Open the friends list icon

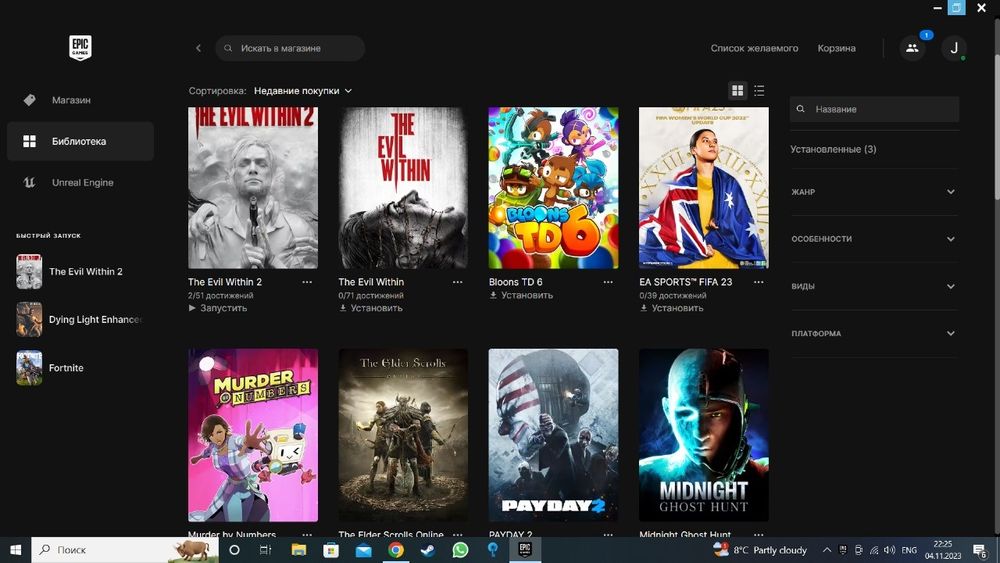(913, 48)
